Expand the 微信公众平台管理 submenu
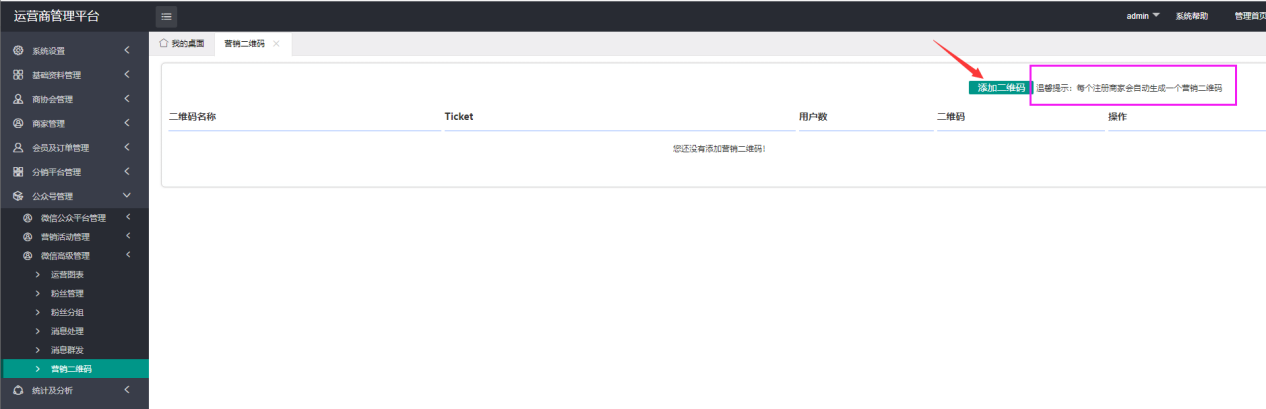1266x409 pixels. click(x=128, y=218)
